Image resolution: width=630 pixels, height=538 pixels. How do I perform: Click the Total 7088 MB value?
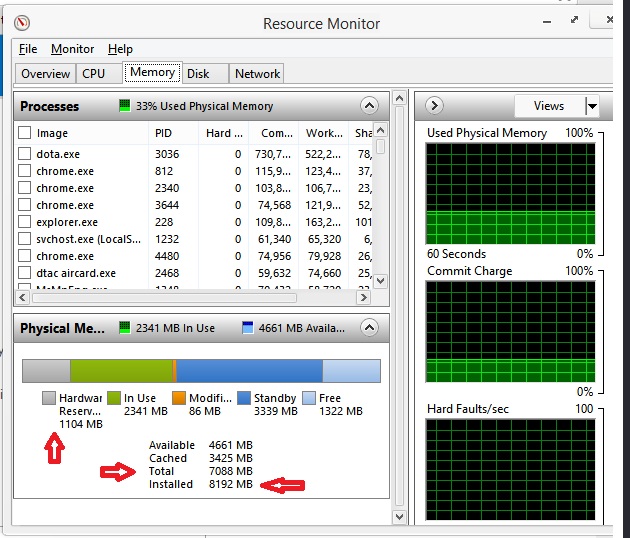tap(231, 471)
